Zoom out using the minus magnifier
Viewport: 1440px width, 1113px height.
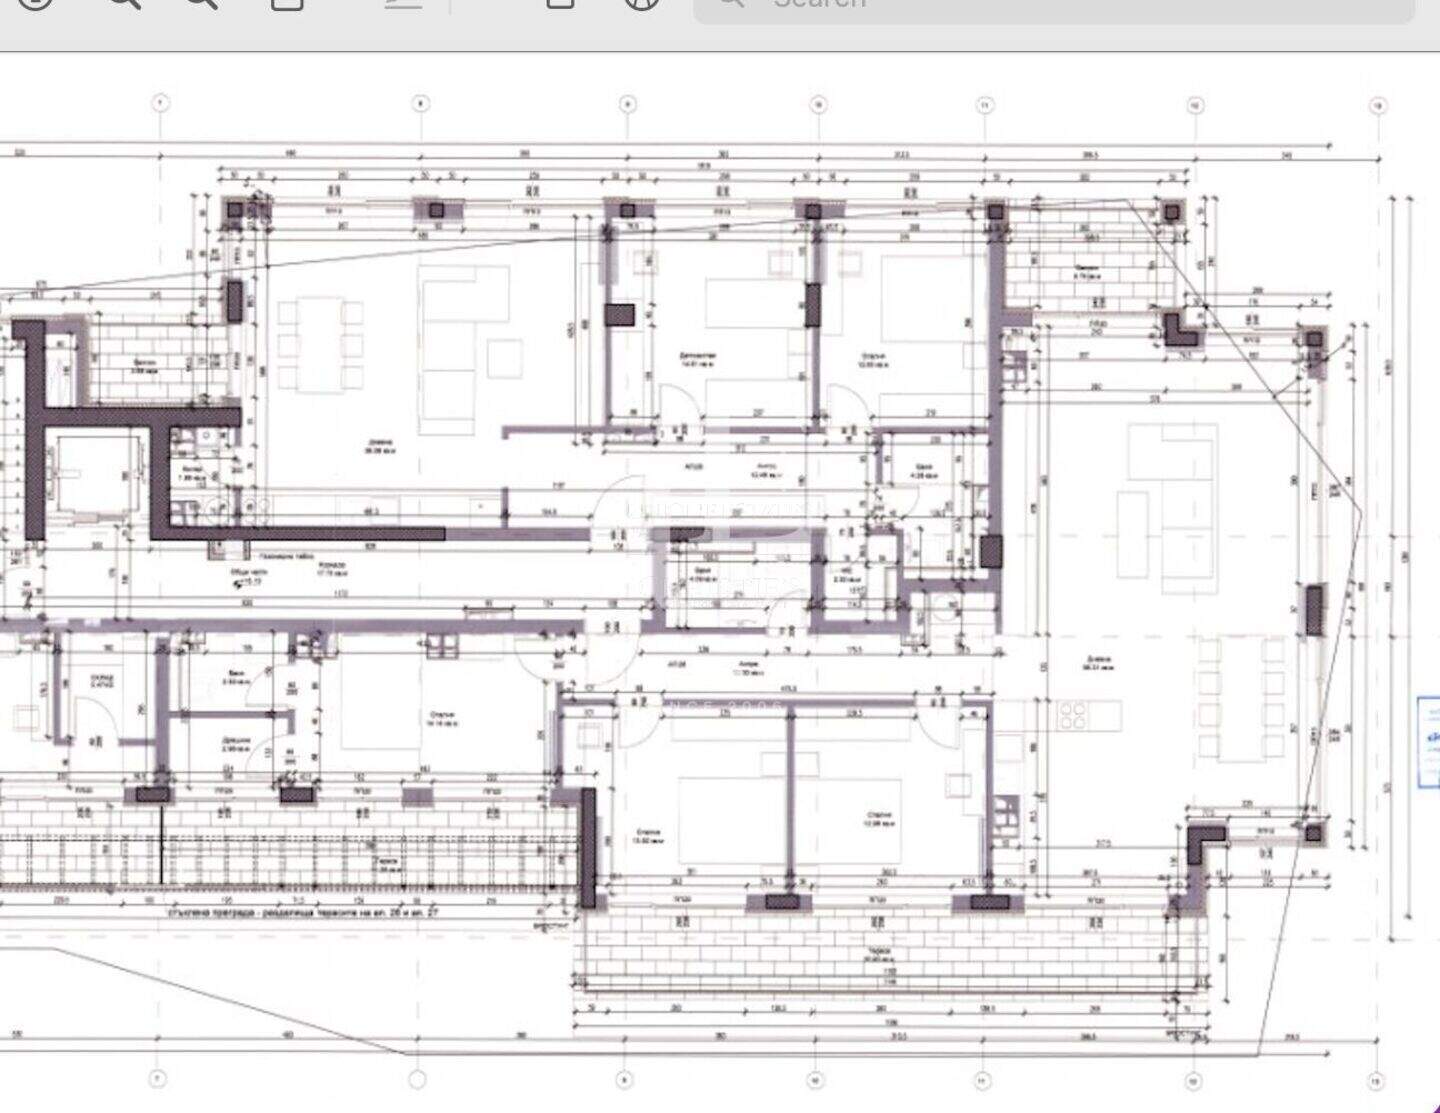click(124, 0)
